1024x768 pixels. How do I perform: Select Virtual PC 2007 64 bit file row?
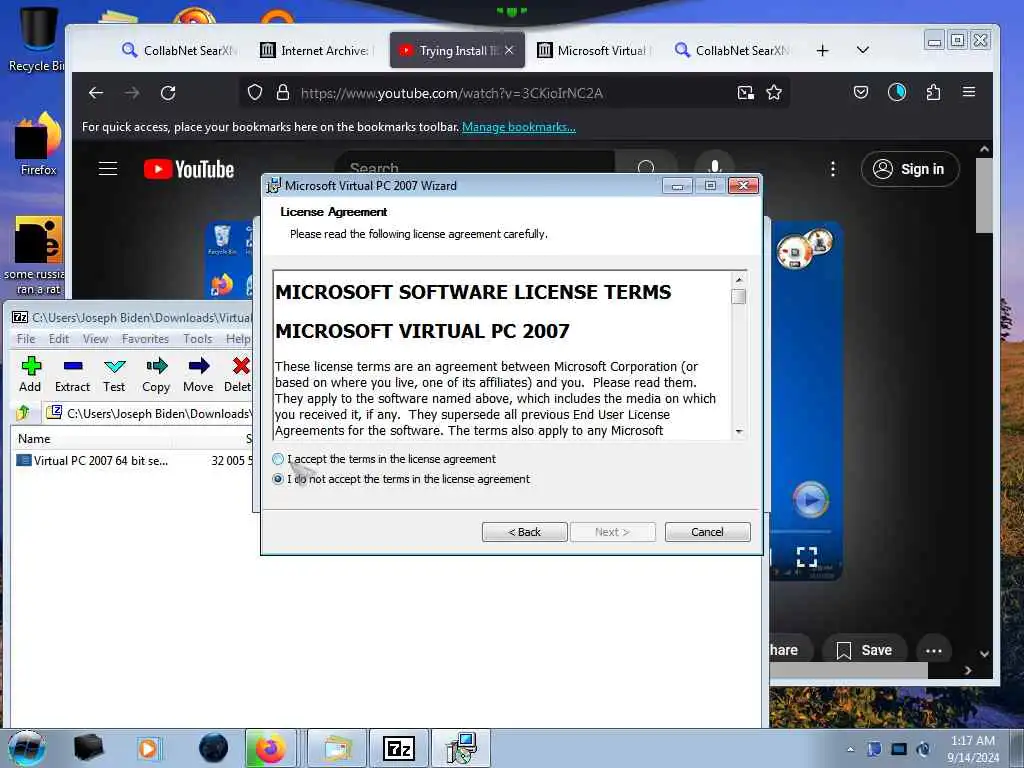pos(133,461)
